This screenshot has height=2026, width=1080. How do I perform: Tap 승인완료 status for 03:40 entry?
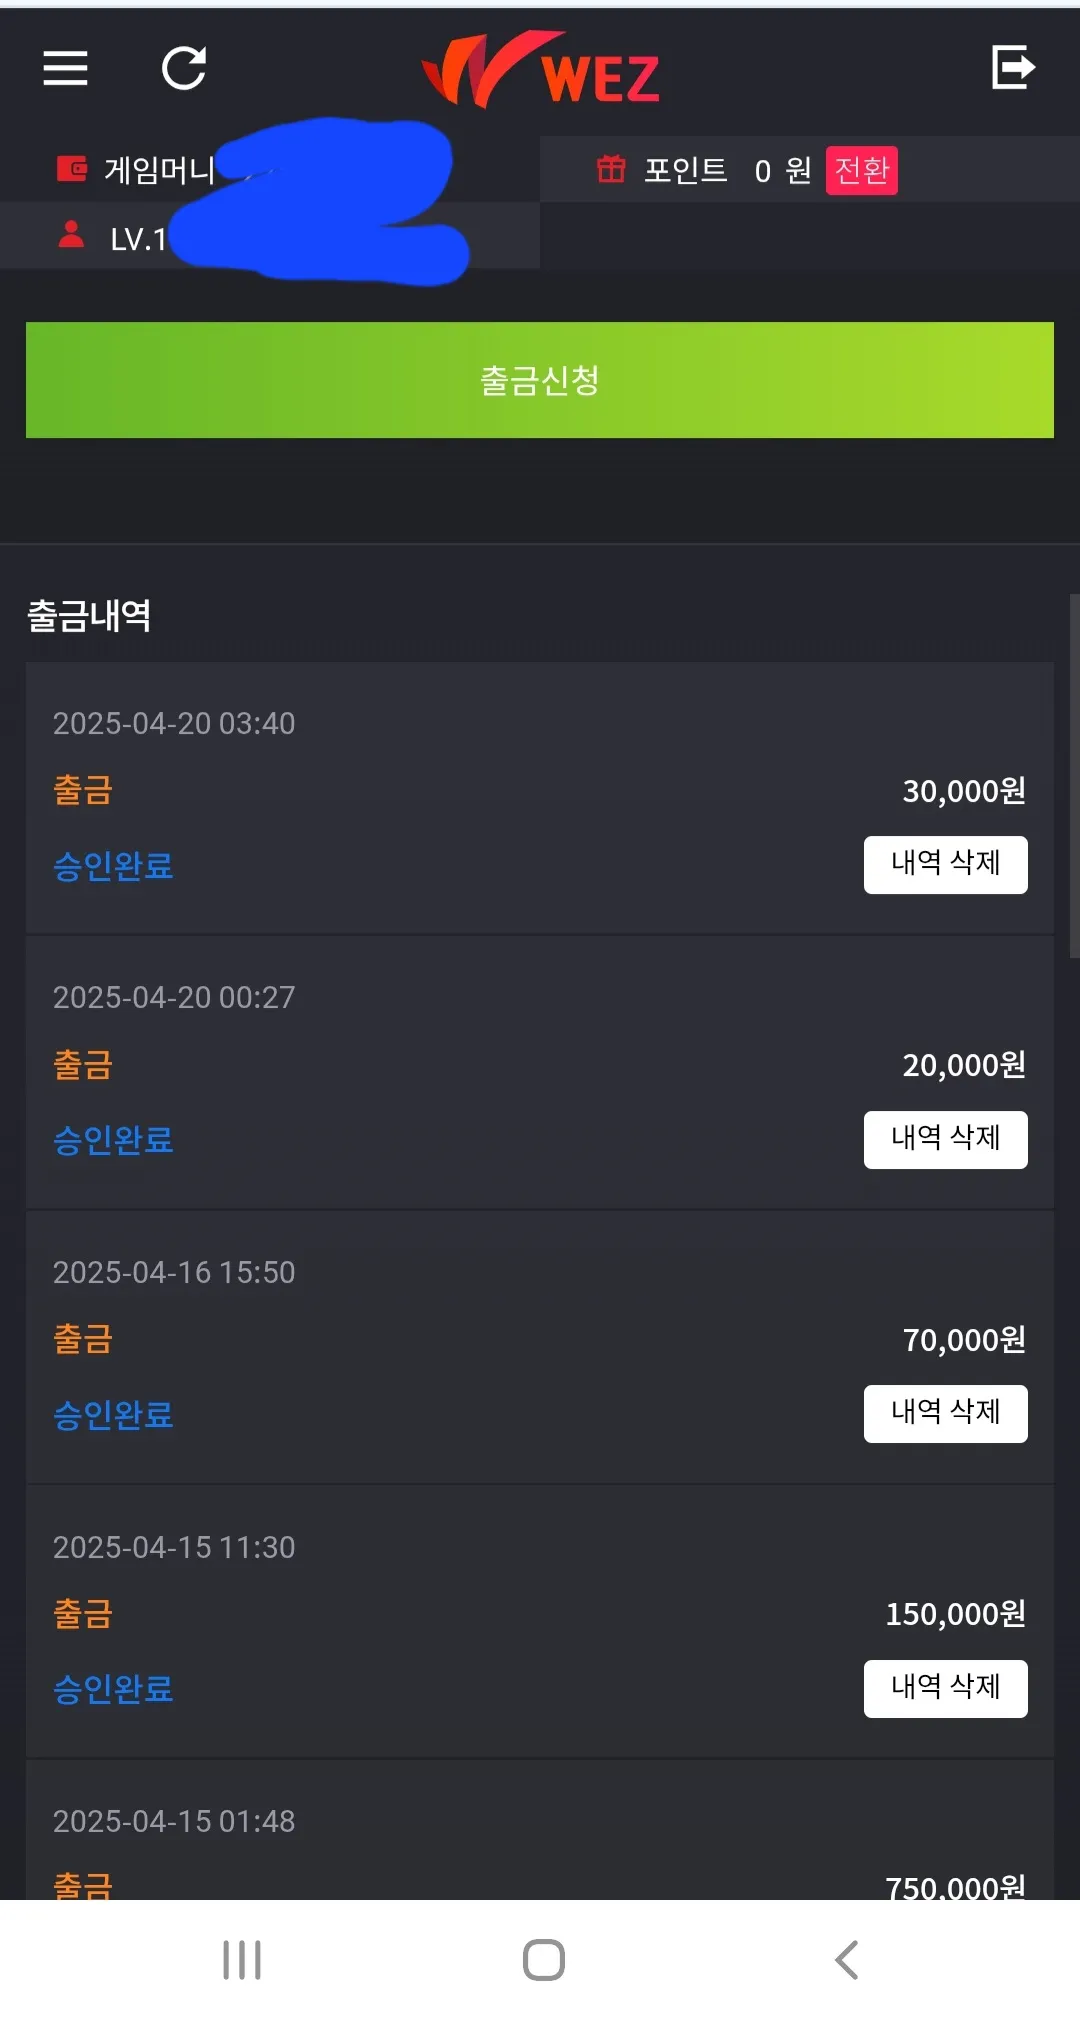click(x=113, y=866)
